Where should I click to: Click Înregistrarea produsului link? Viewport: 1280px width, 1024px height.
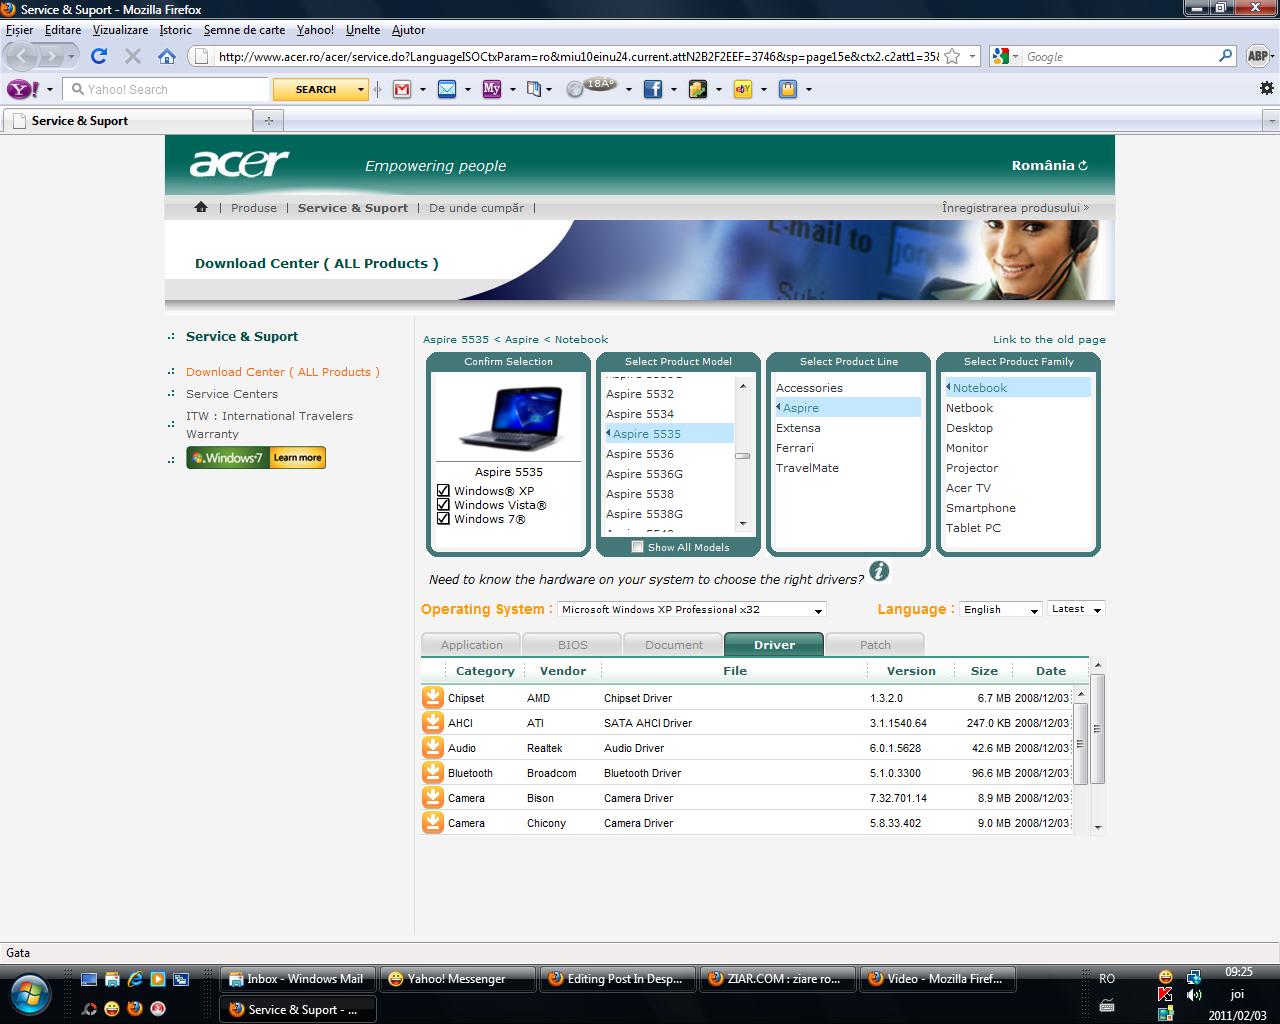coord(1014,207)
